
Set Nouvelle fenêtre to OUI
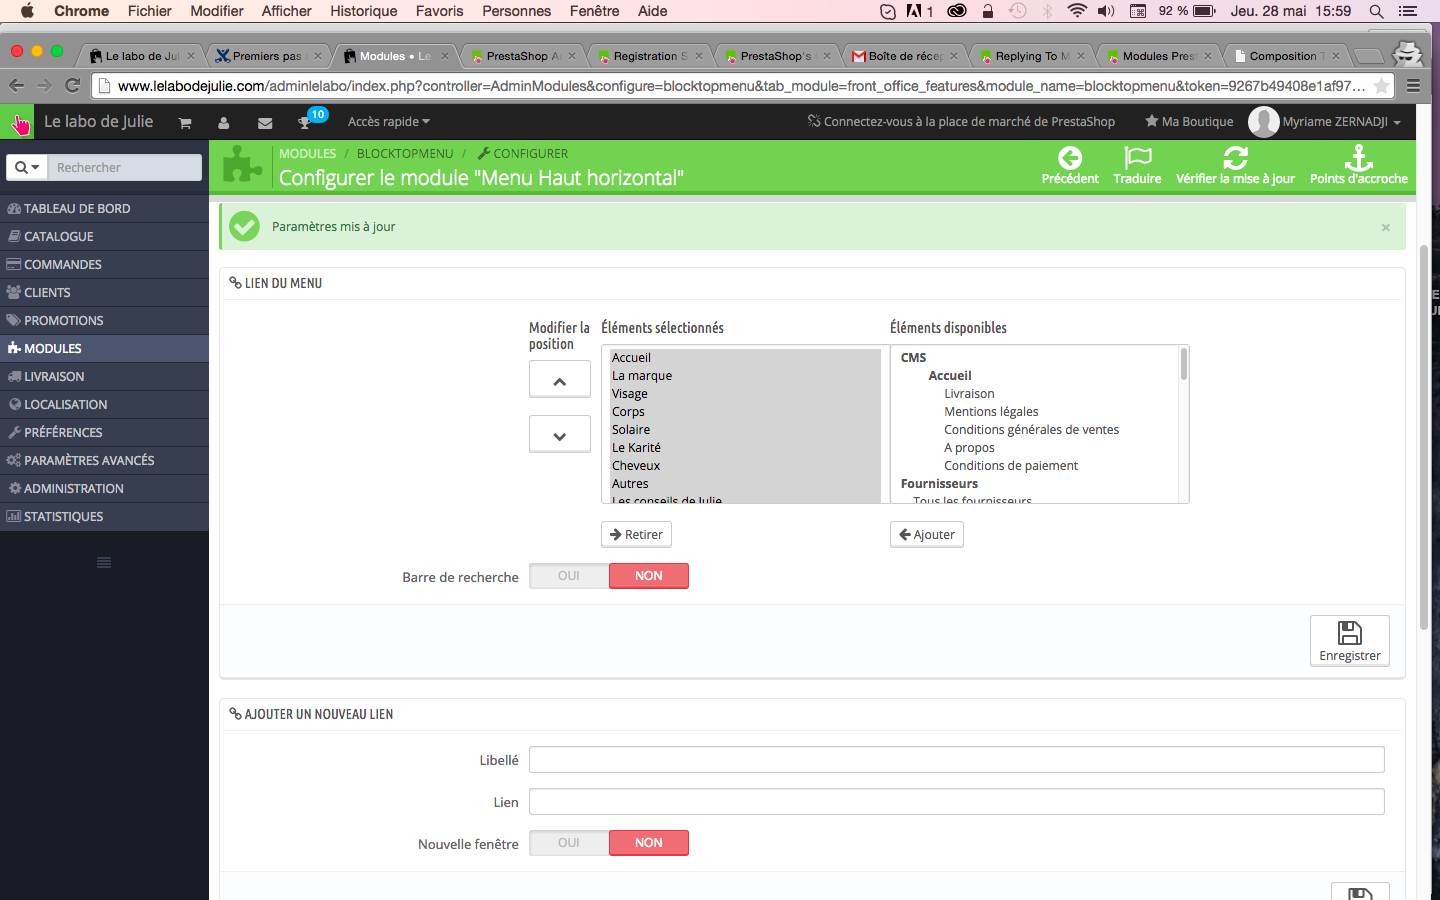click(569, 843)
